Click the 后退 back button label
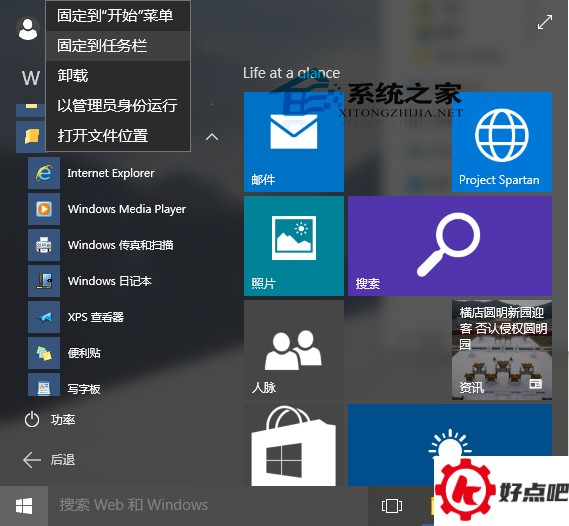 [63, 460]
